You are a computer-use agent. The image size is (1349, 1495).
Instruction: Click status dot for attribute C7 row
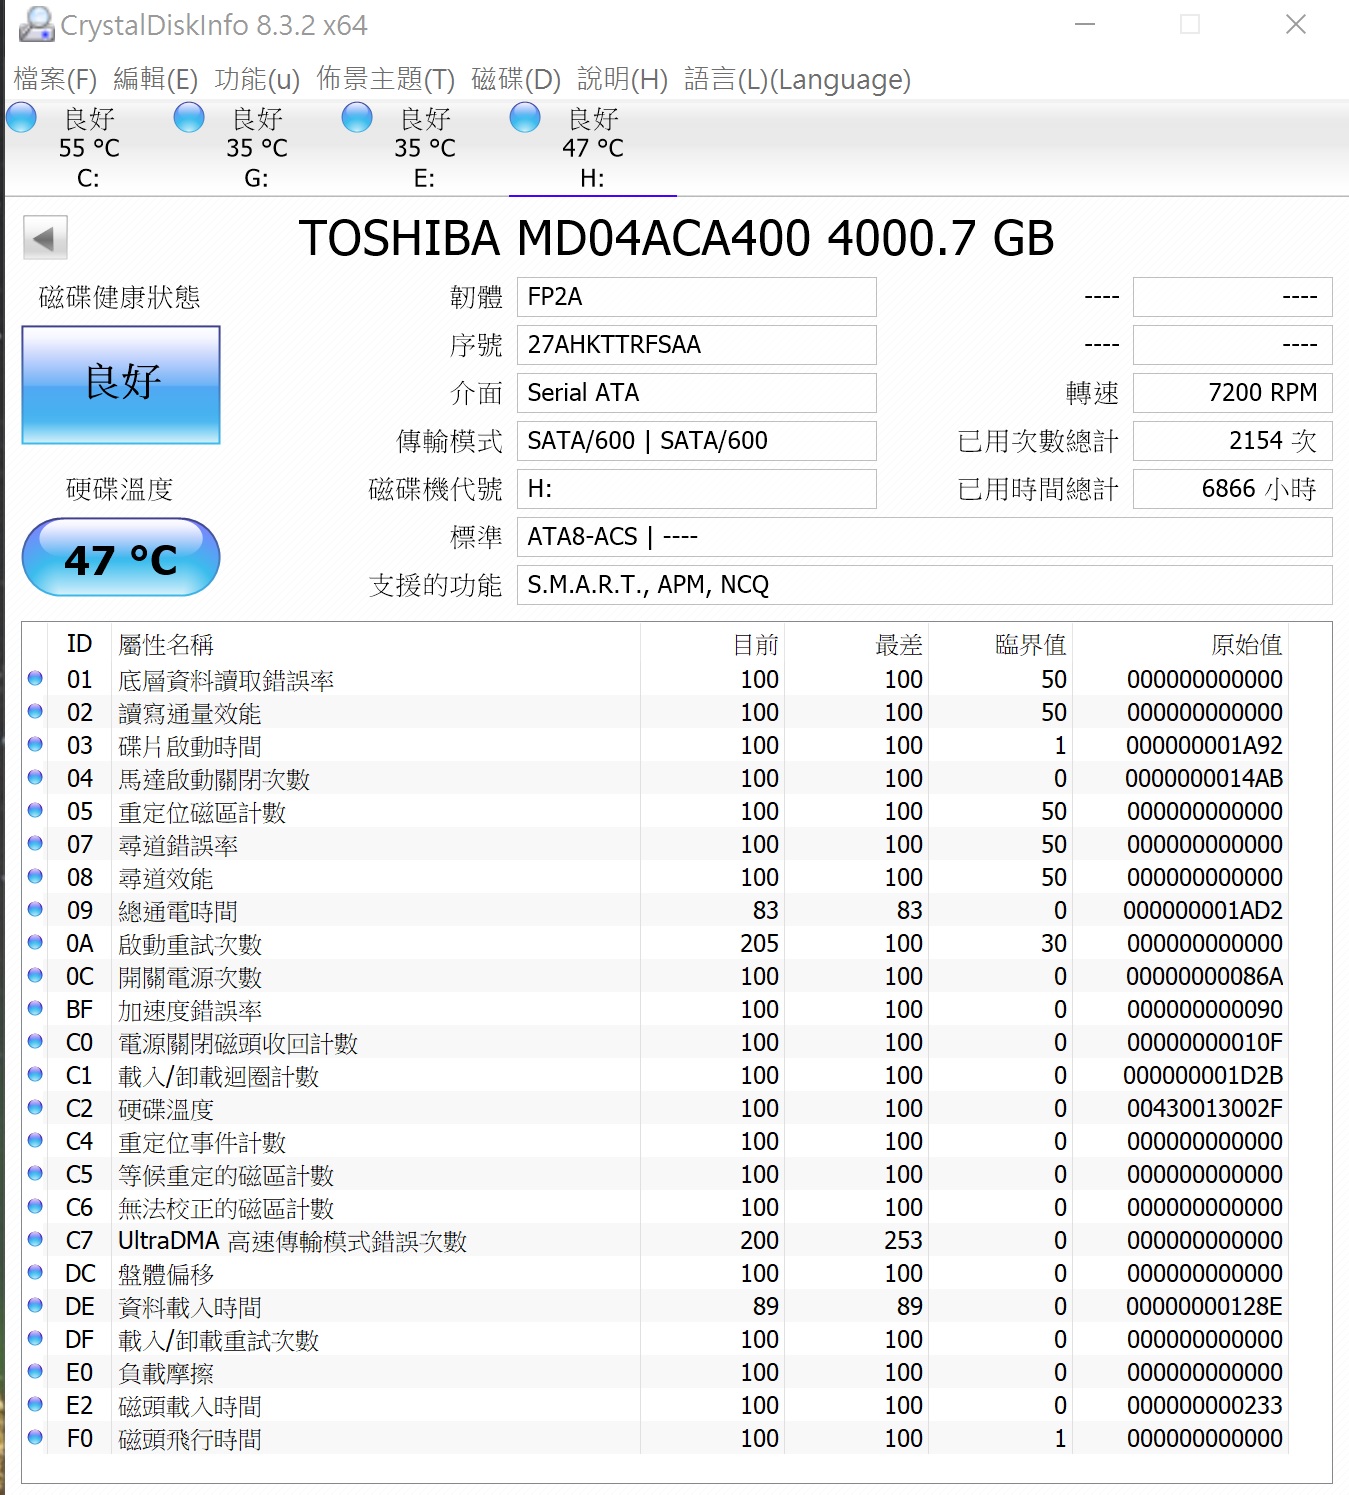[x=35, y=1240]
